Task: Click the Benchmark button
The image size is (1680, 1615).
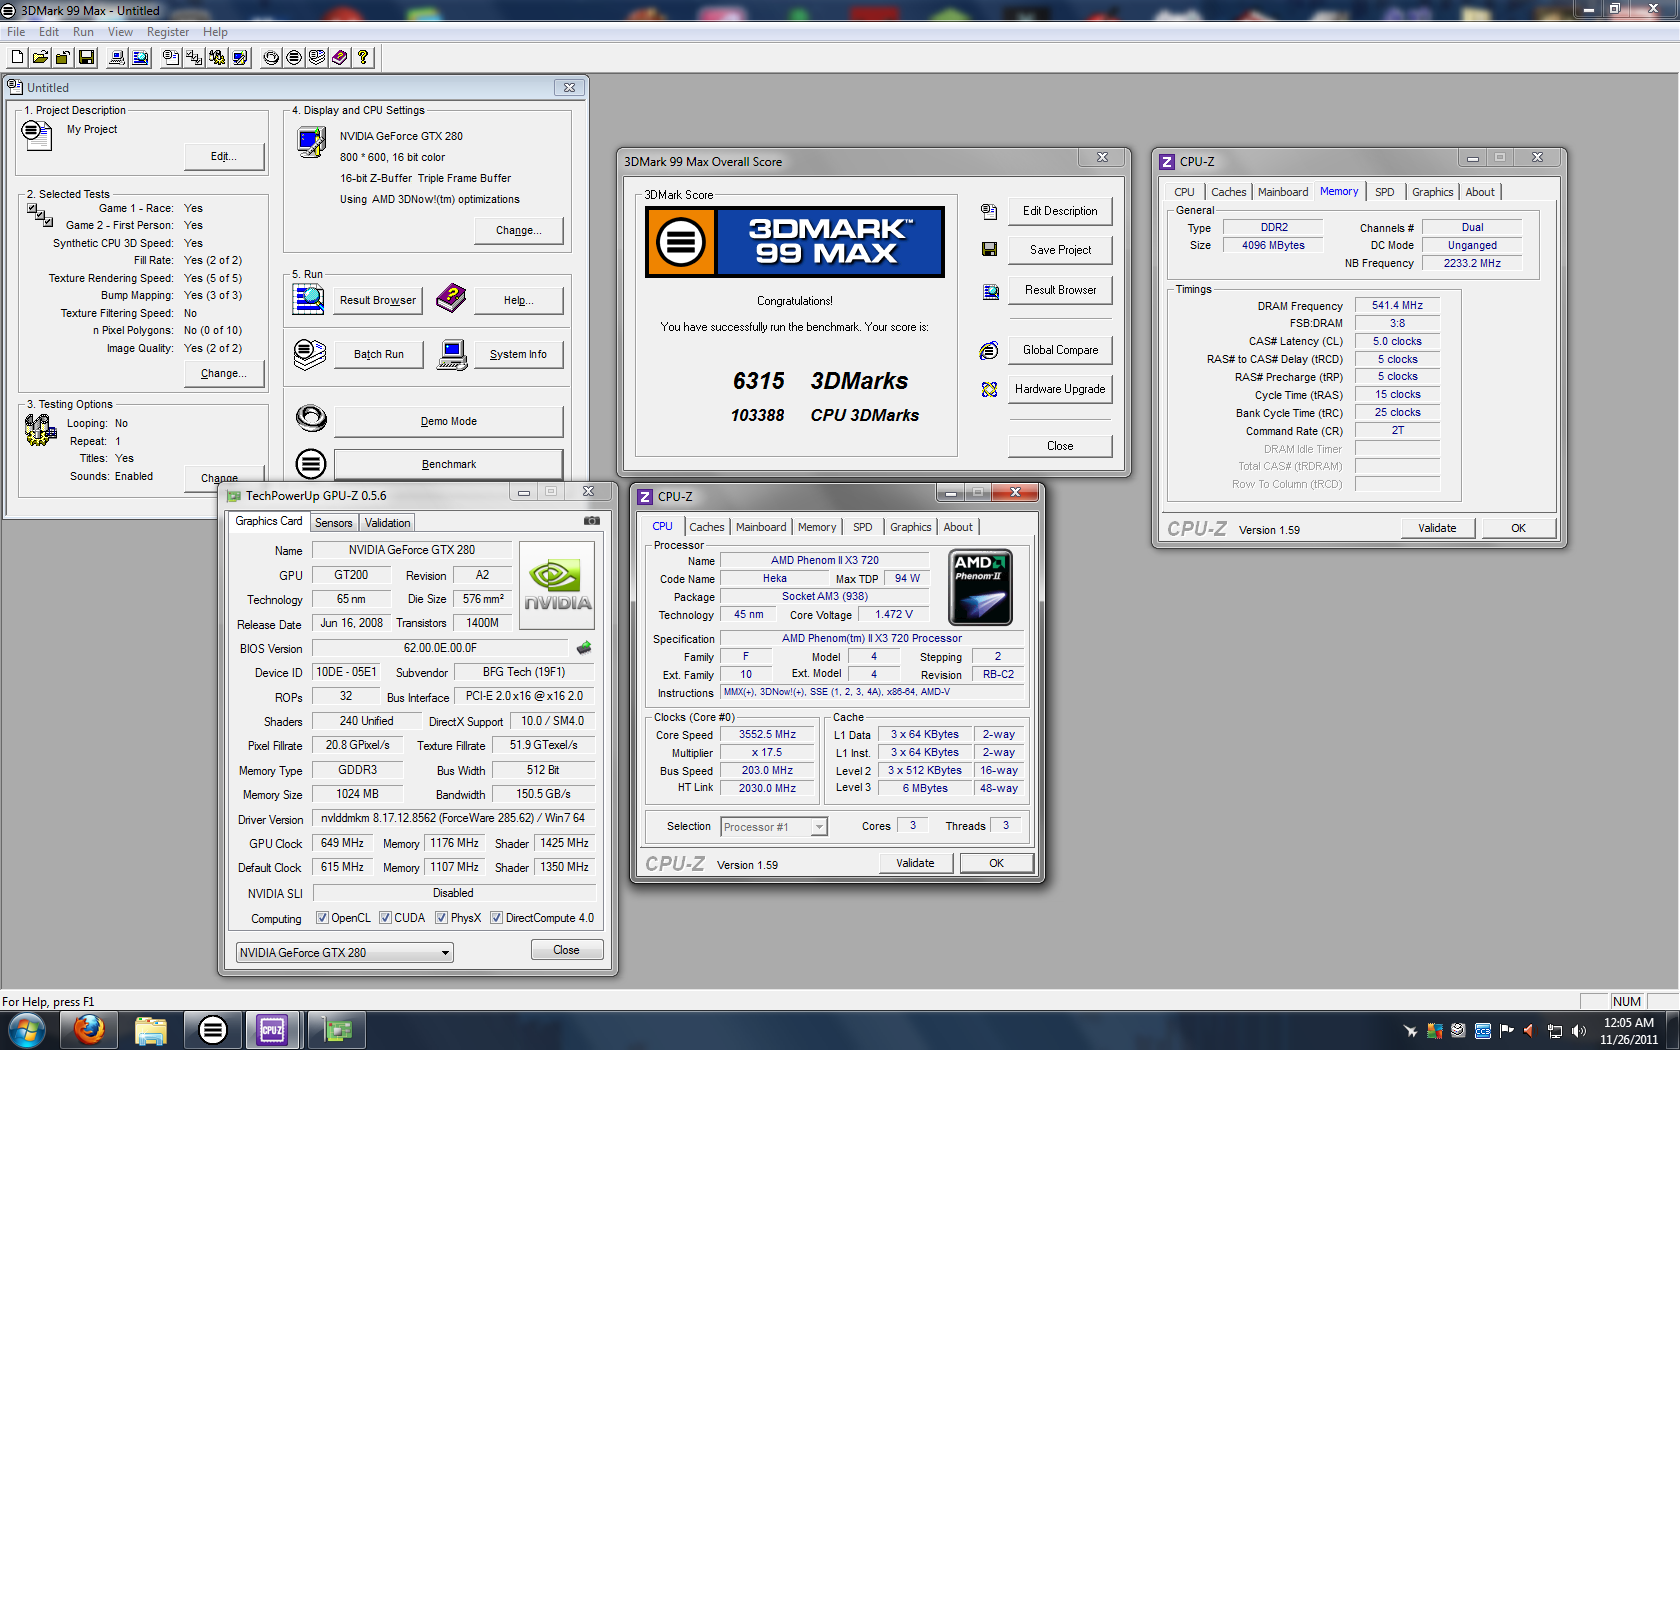Action: pyautogui.click(x=449, y=464)
